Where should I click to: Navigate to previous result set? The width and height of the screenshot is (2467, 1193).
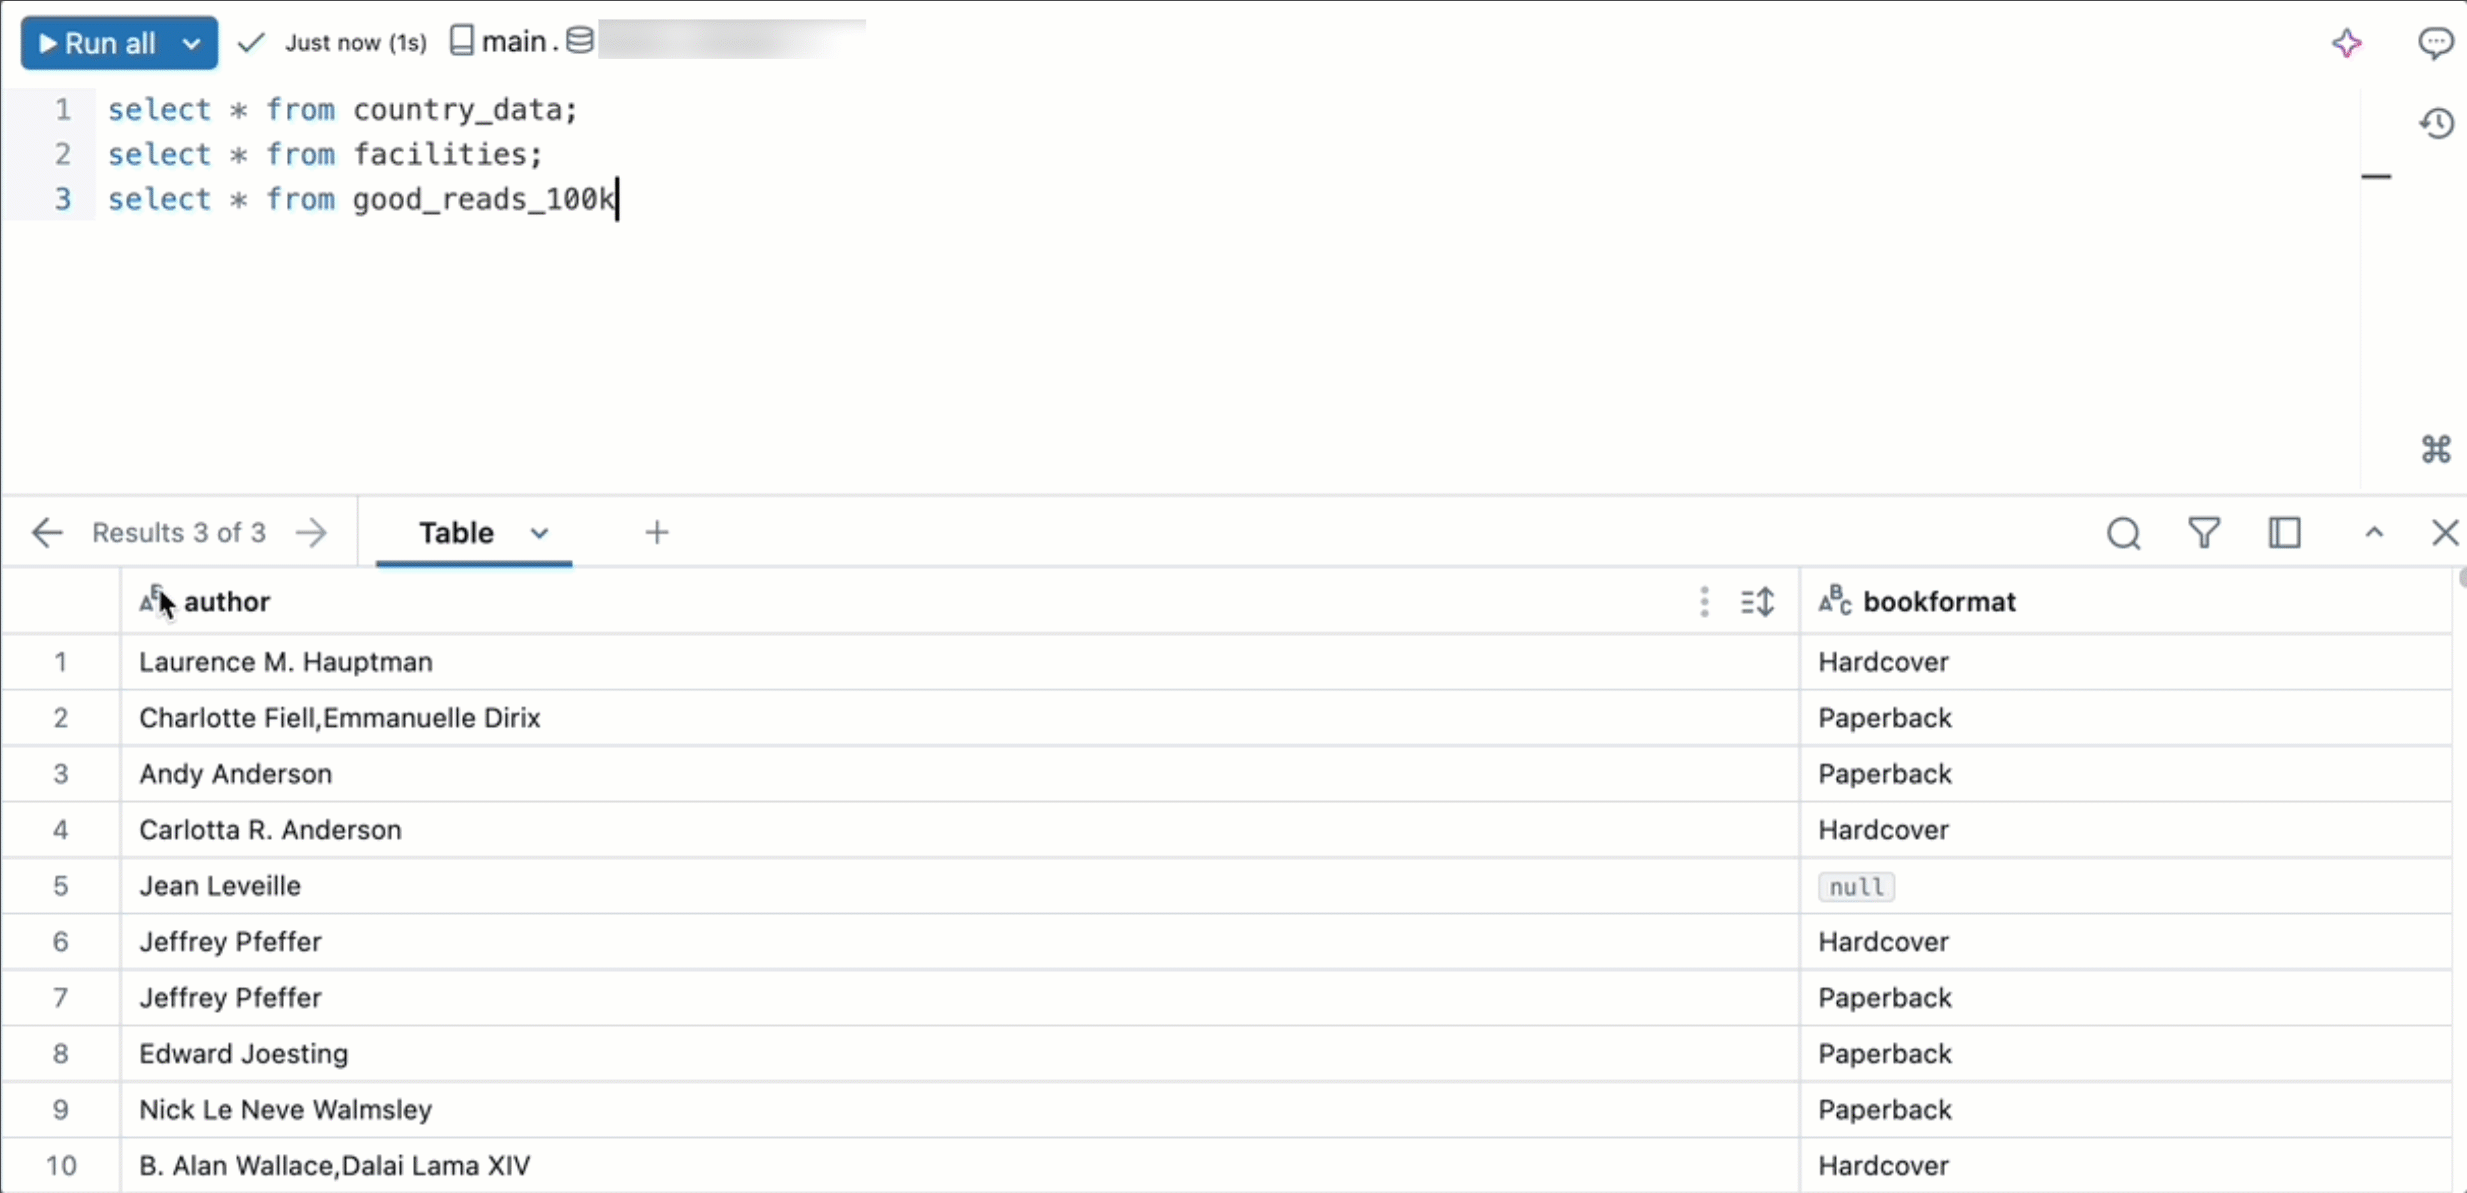coord(46,532)
